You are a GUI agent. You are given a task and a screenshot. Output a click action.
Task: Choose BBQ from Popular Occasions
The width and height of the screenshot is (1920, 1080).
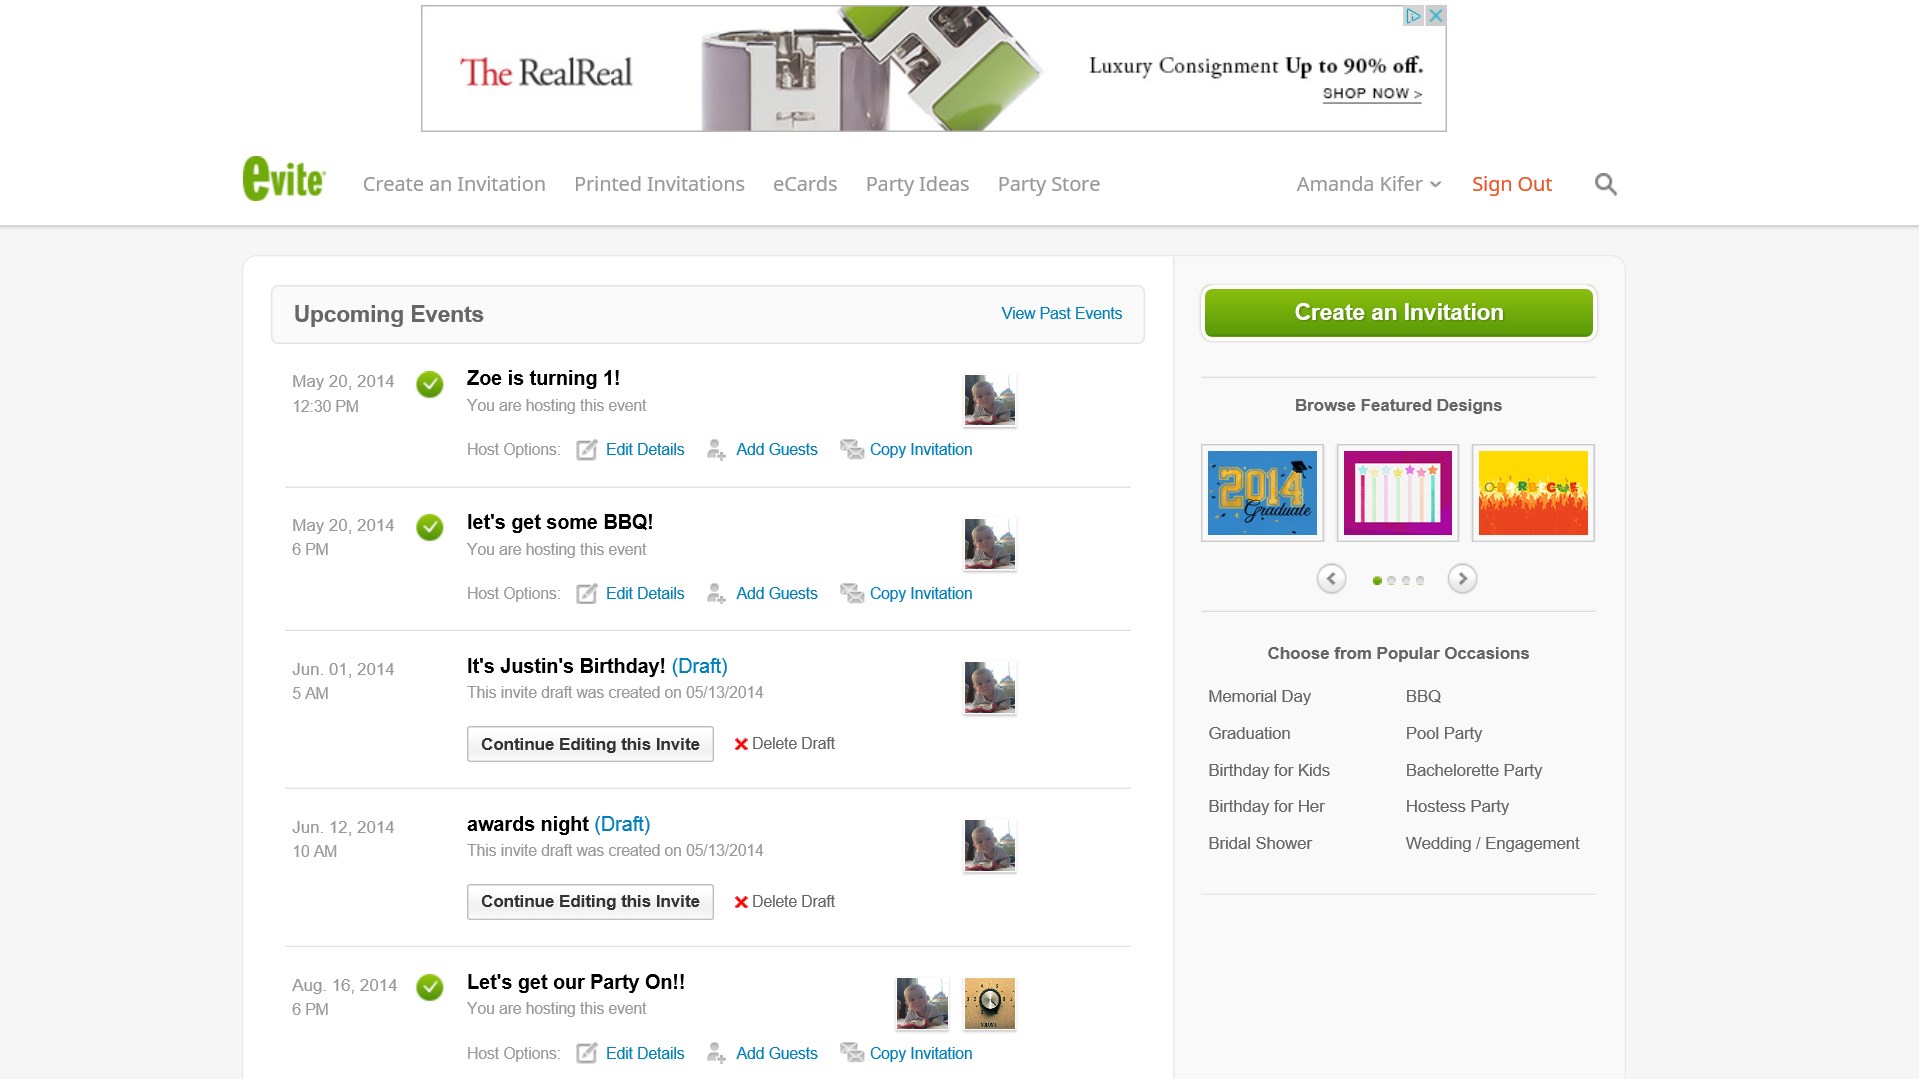pyautogui.click(x=1422, y=696)
